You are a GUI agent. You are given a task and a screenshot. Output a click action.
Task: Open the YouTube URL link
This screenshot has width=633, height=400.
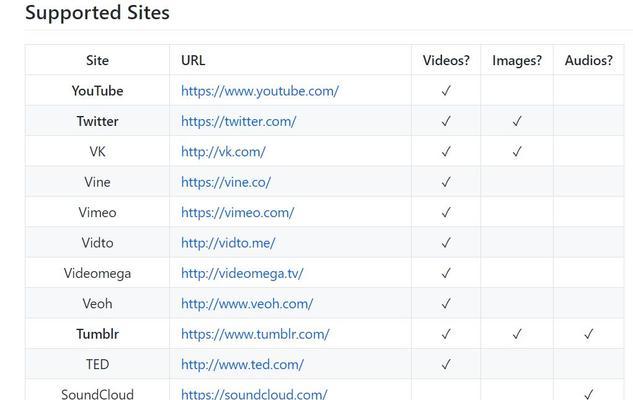(260, 91)
